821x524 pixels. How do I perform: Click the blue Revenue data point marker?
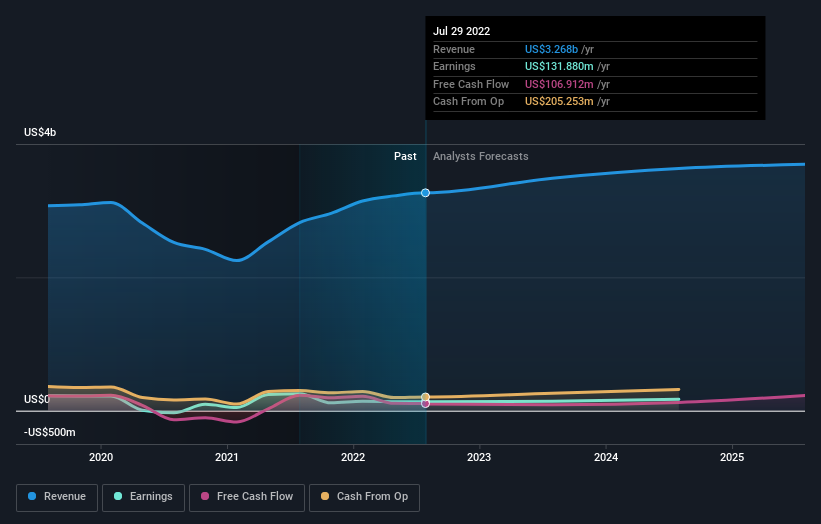pos(425,193)
